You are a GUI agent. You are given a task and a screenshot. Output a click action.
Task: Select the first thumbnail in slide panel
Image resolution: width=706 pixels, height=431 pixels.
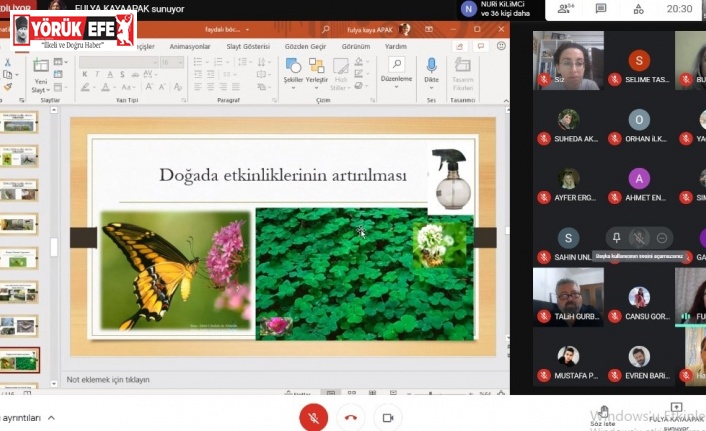pyautogui.click(x=19, y=122)
